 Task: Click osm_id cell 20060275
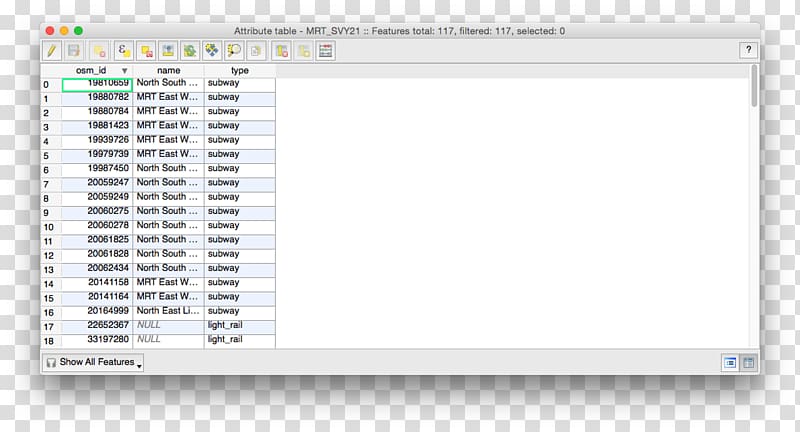(97, 213)
